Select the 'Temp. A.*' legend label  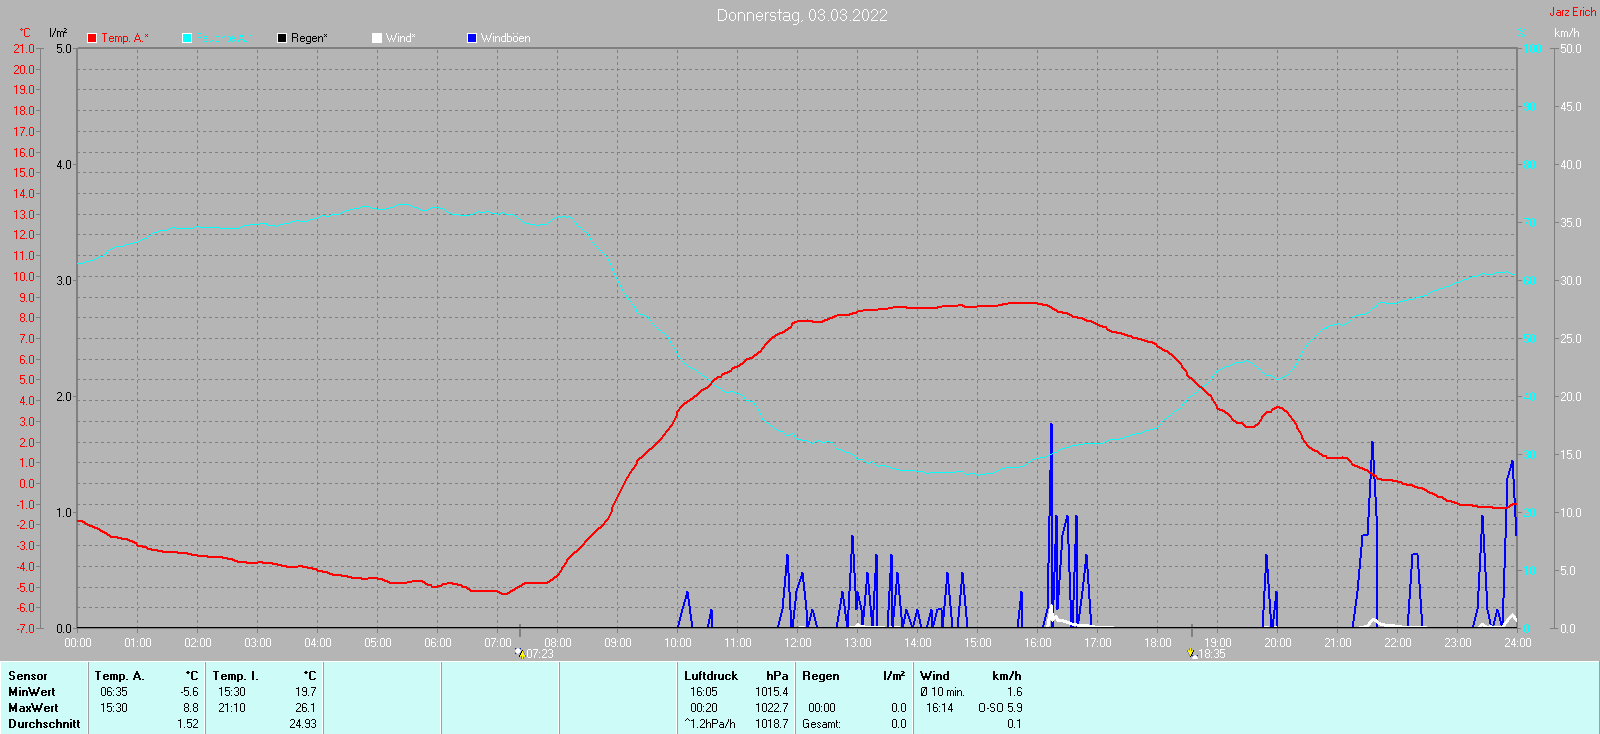[x=125, y=38]
